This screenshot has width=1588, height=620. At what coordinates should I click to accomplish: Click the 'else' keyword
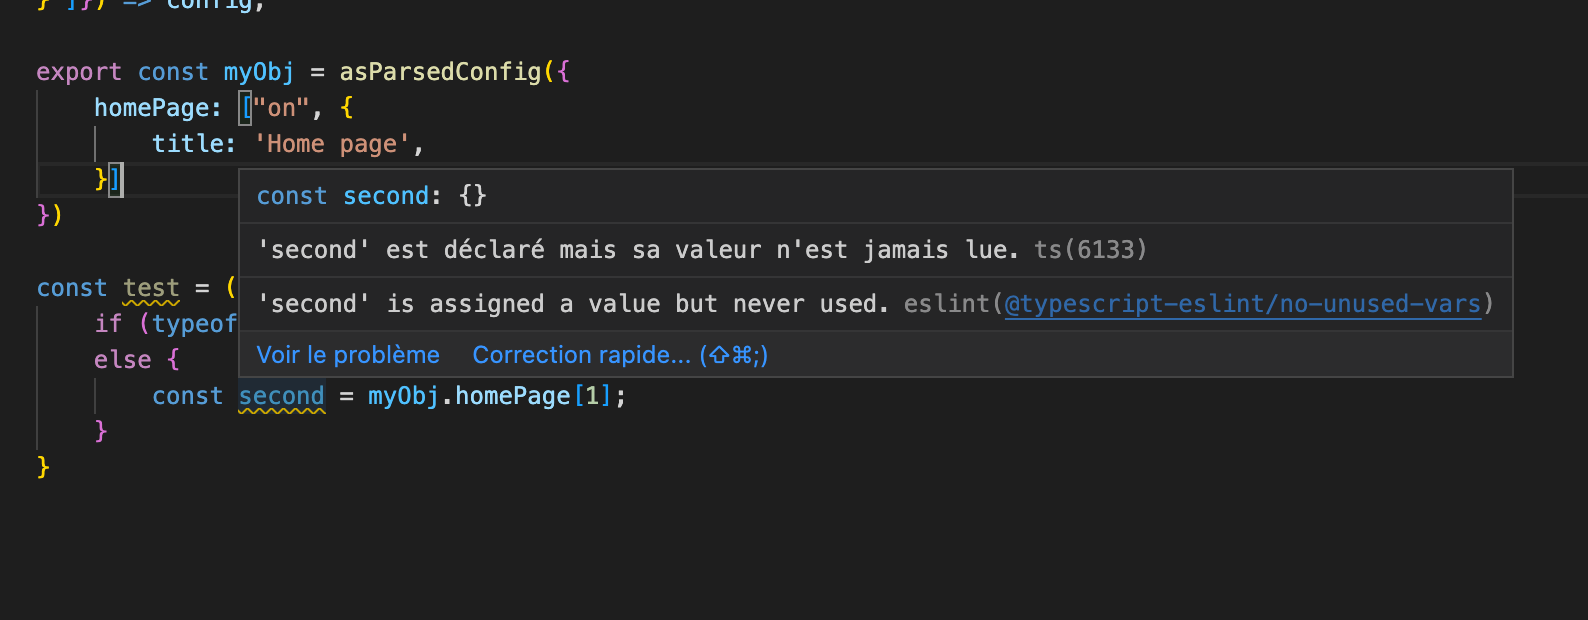(122, 360)
